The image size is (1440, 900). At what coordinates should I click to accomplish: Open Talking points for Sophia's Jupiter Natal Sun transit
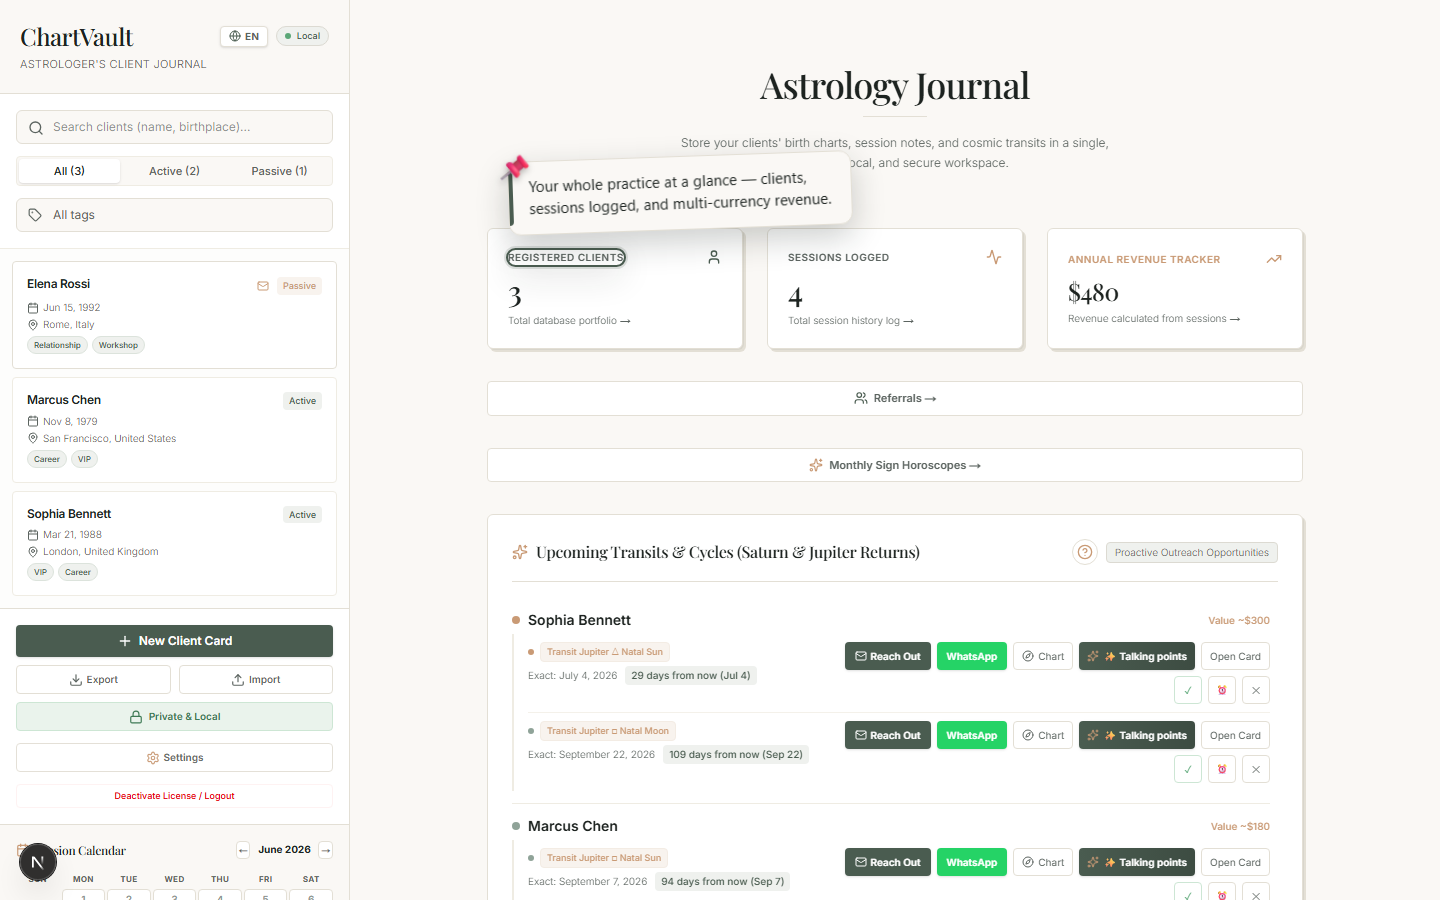coord(1137,656)
